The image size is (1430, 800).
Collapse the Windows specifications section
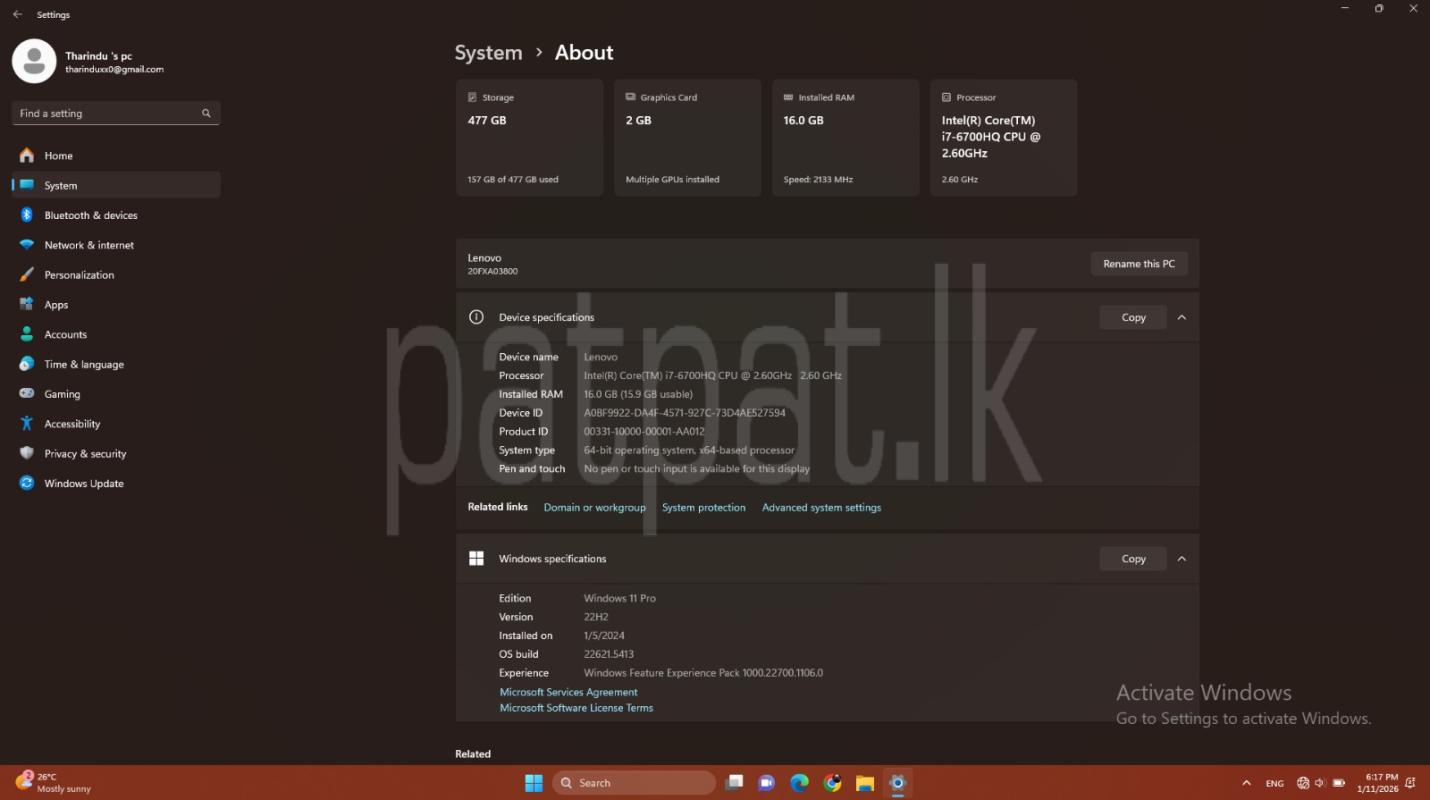1181,559
